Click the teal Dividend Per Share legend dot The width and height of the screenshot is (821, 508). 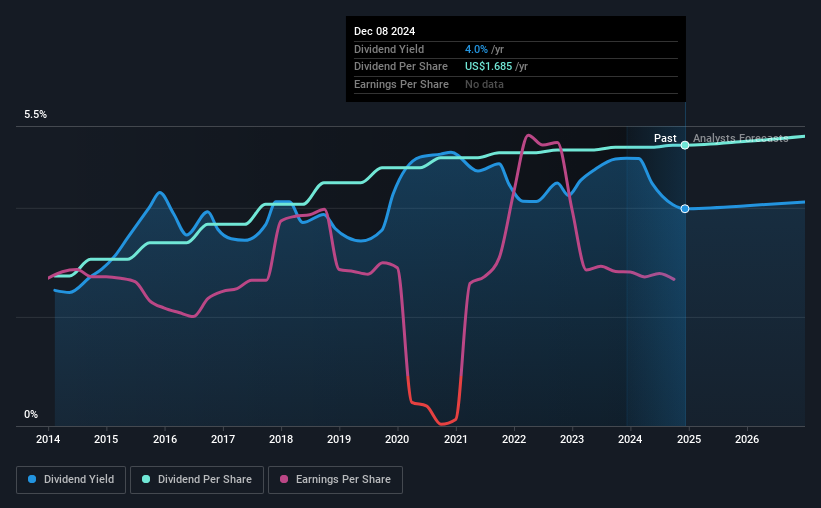(x=146, y=479)
